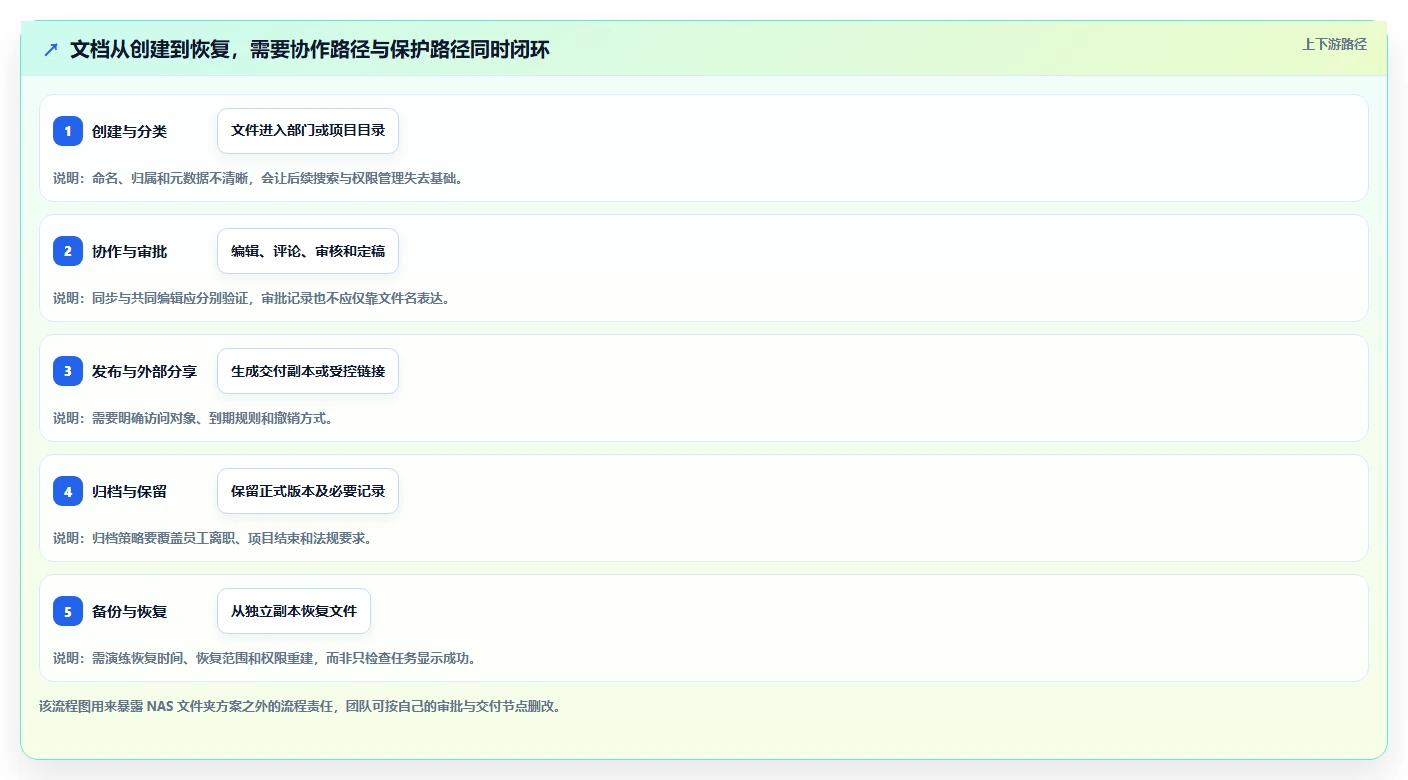This screenshot has height=780, width=1408.
Task: Click the step 1 number badge
Action: coord(68,131)
